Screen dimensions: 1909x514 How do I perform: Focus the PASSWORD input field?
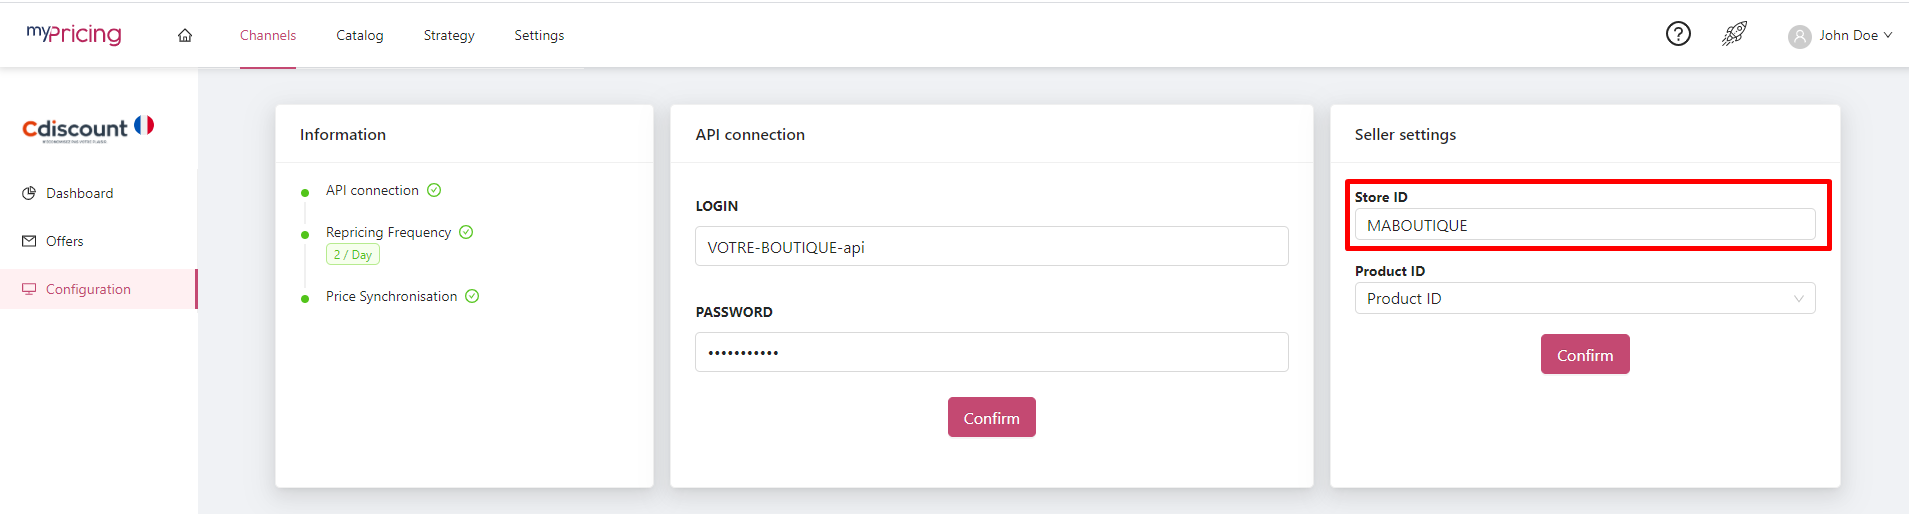point(991,352)
